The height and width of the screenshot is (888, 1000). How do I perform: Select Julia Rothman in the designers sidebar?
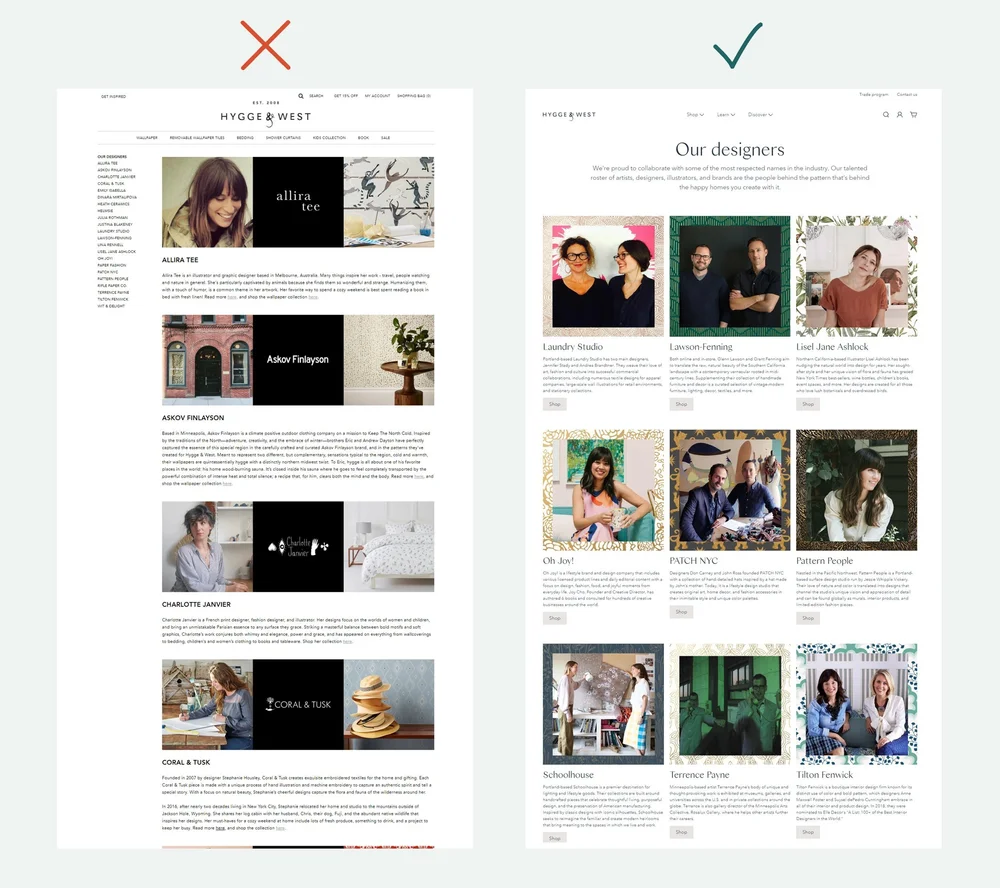113,218
